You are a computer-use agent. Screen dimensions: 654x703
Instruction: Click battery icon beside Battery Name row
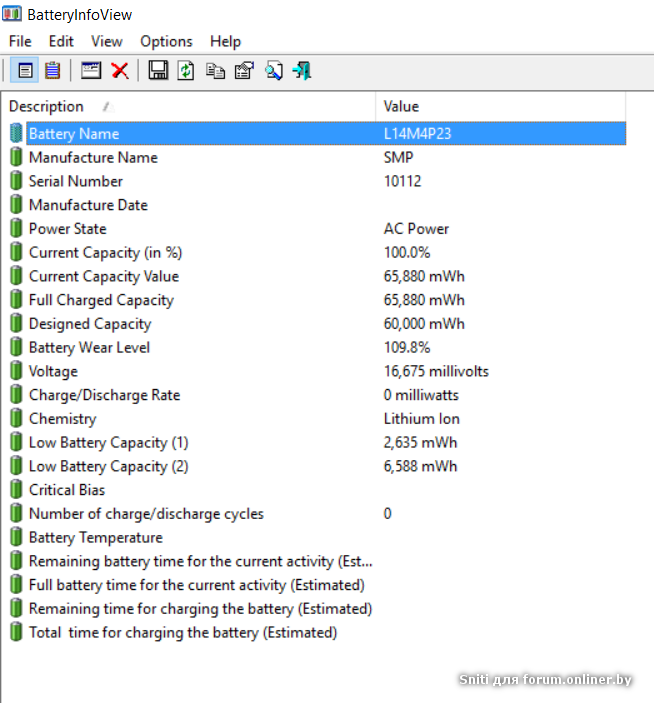click(x=16, y=133)
